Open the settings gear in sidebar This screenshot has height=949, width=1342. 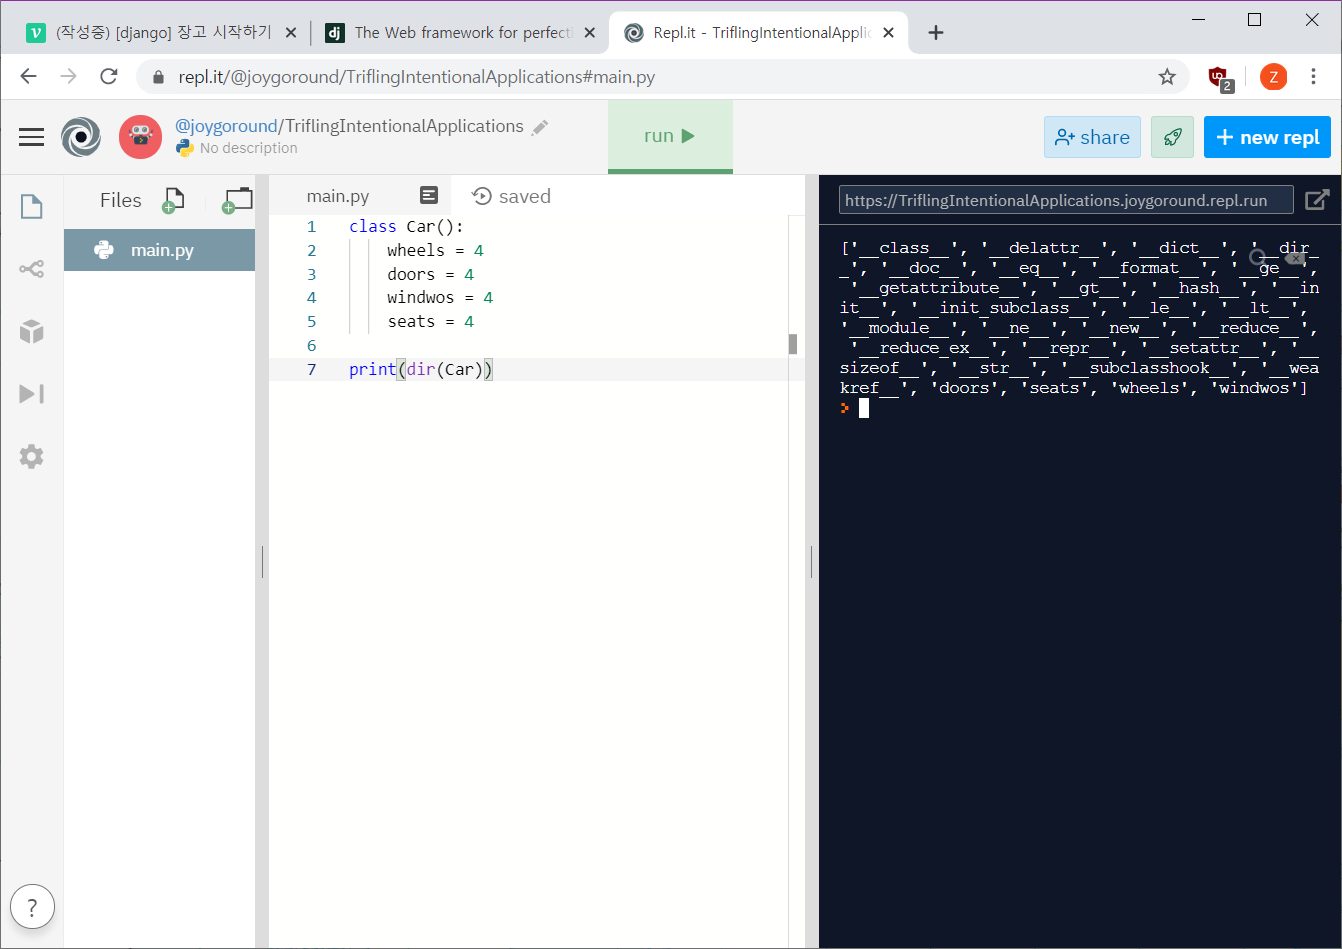pos(32,457)
